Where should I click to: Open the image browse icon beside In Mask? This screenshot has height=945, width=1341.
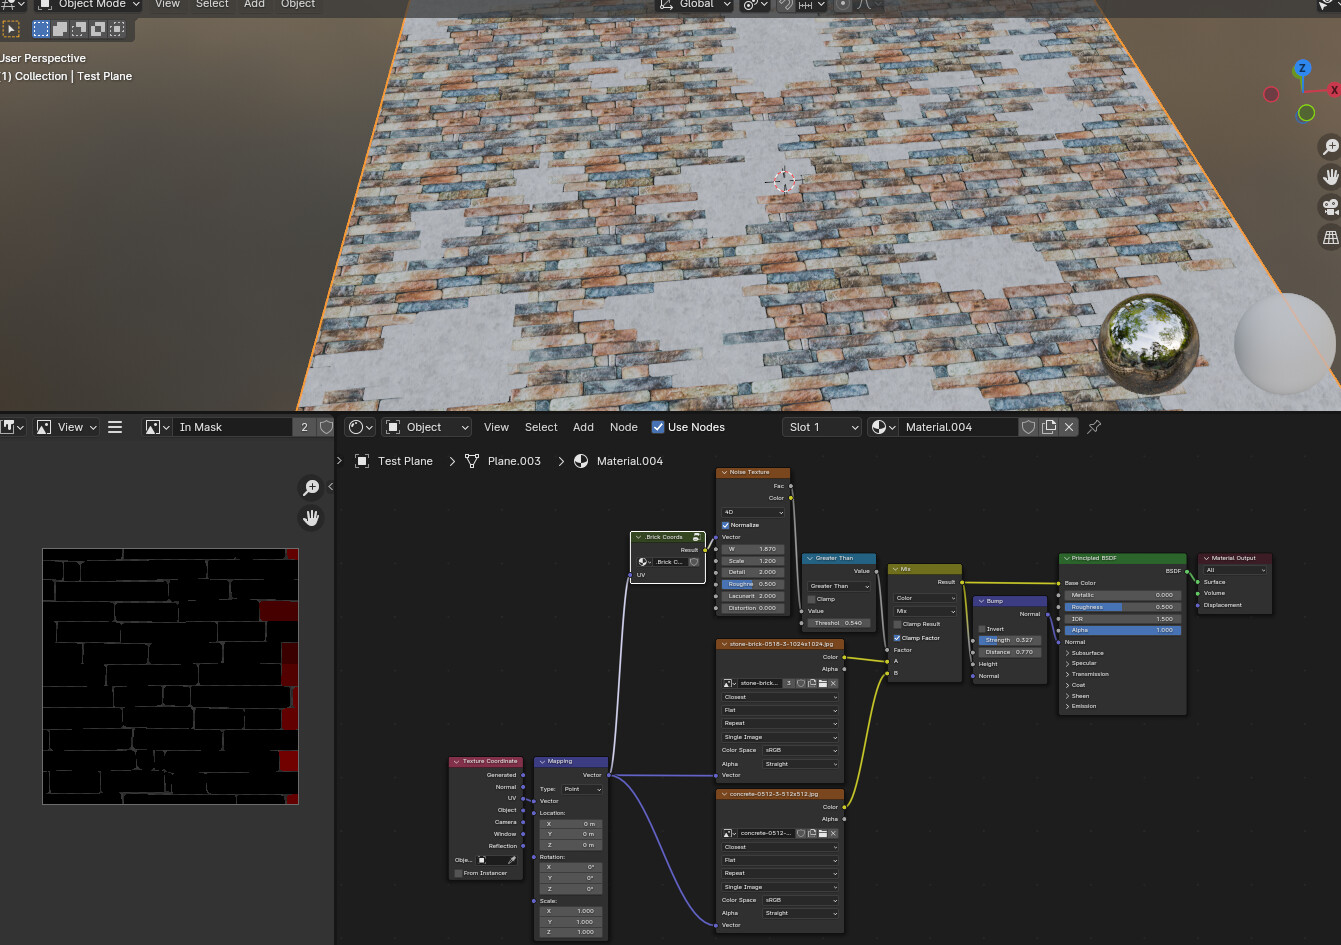(156, 427)
